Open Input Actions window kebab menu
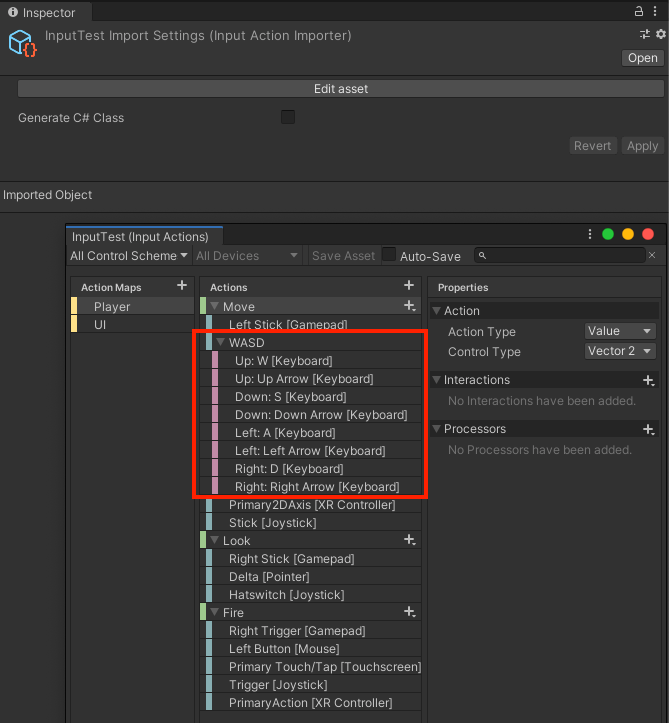669x723 pixels. [590, 234]
